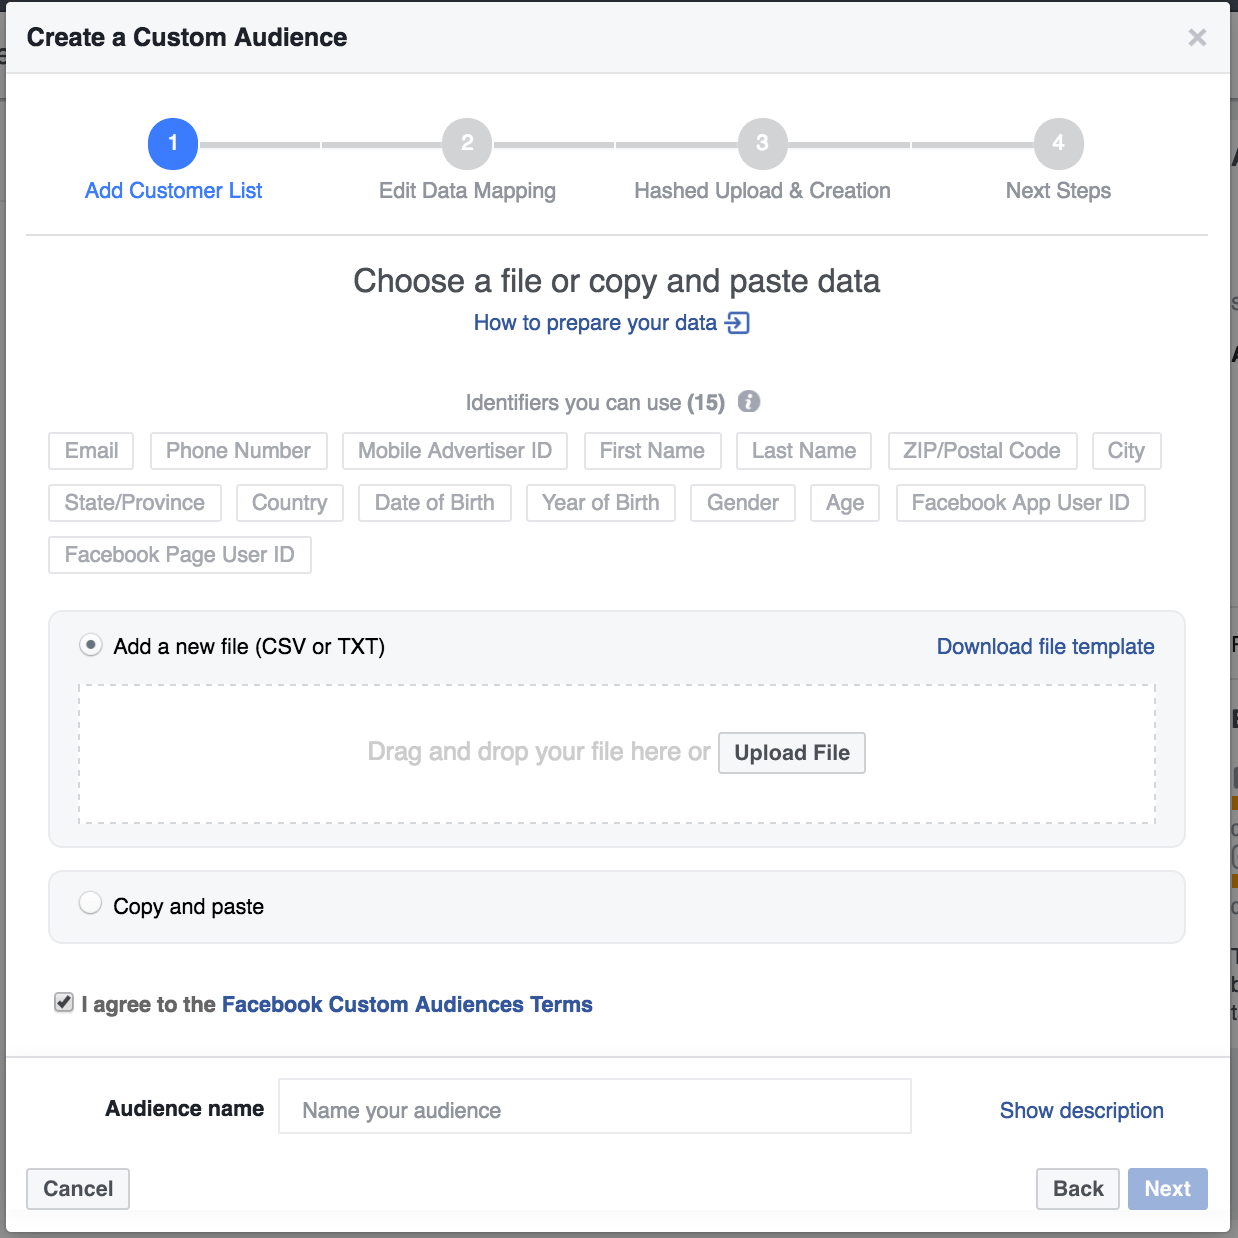Screen dimensions: 1238x1238
Task: Go Back to the previous step
Action: coord(1078,1189)
